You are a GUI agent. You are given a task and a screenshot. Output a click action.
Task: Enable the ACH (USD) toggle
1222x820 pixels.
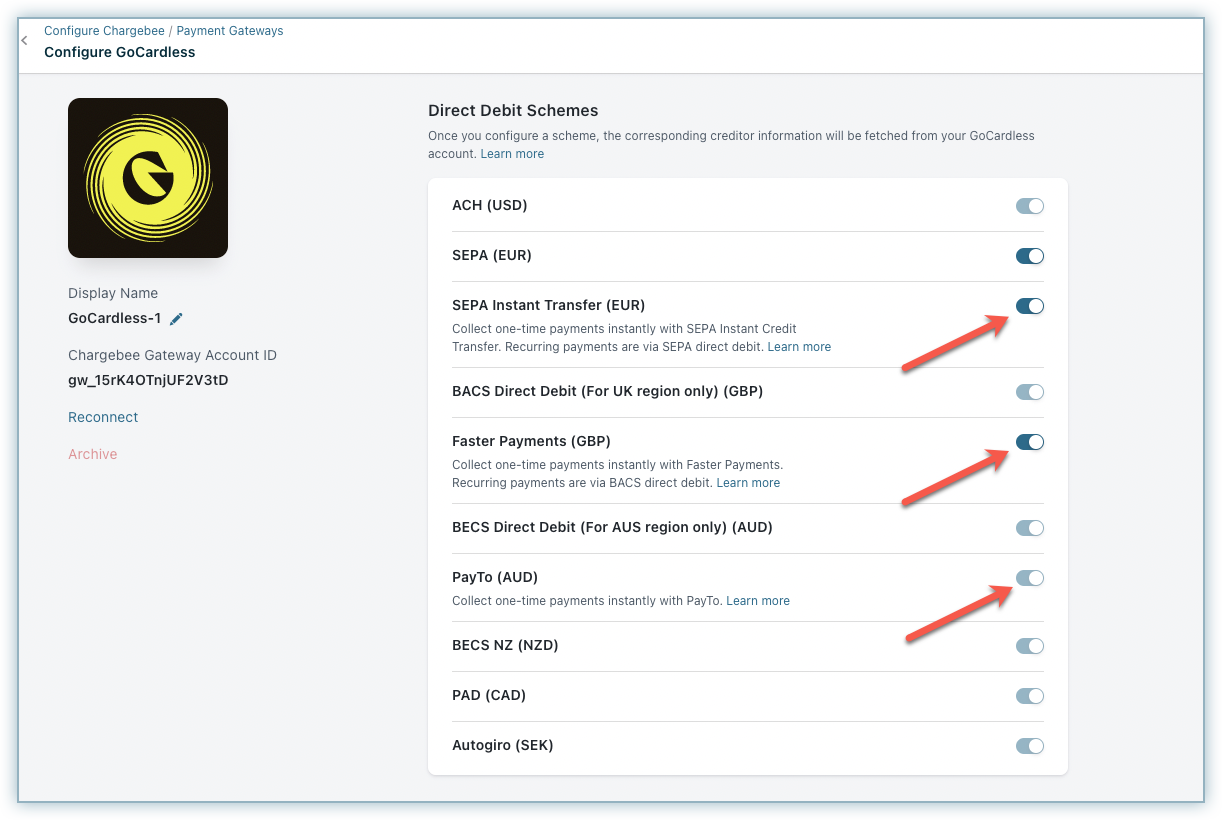[1029, 206]
